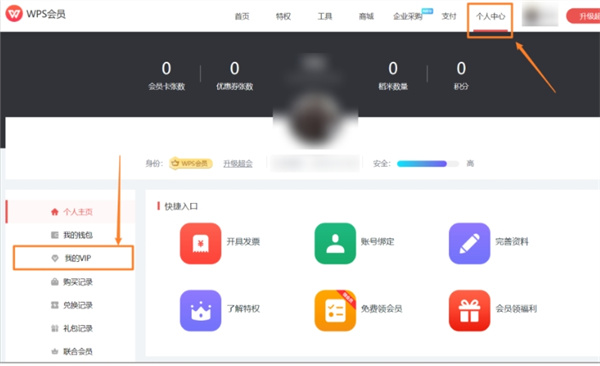Open the 特权 navigation tab
The image size is (600, 366).
click(283, 16)
